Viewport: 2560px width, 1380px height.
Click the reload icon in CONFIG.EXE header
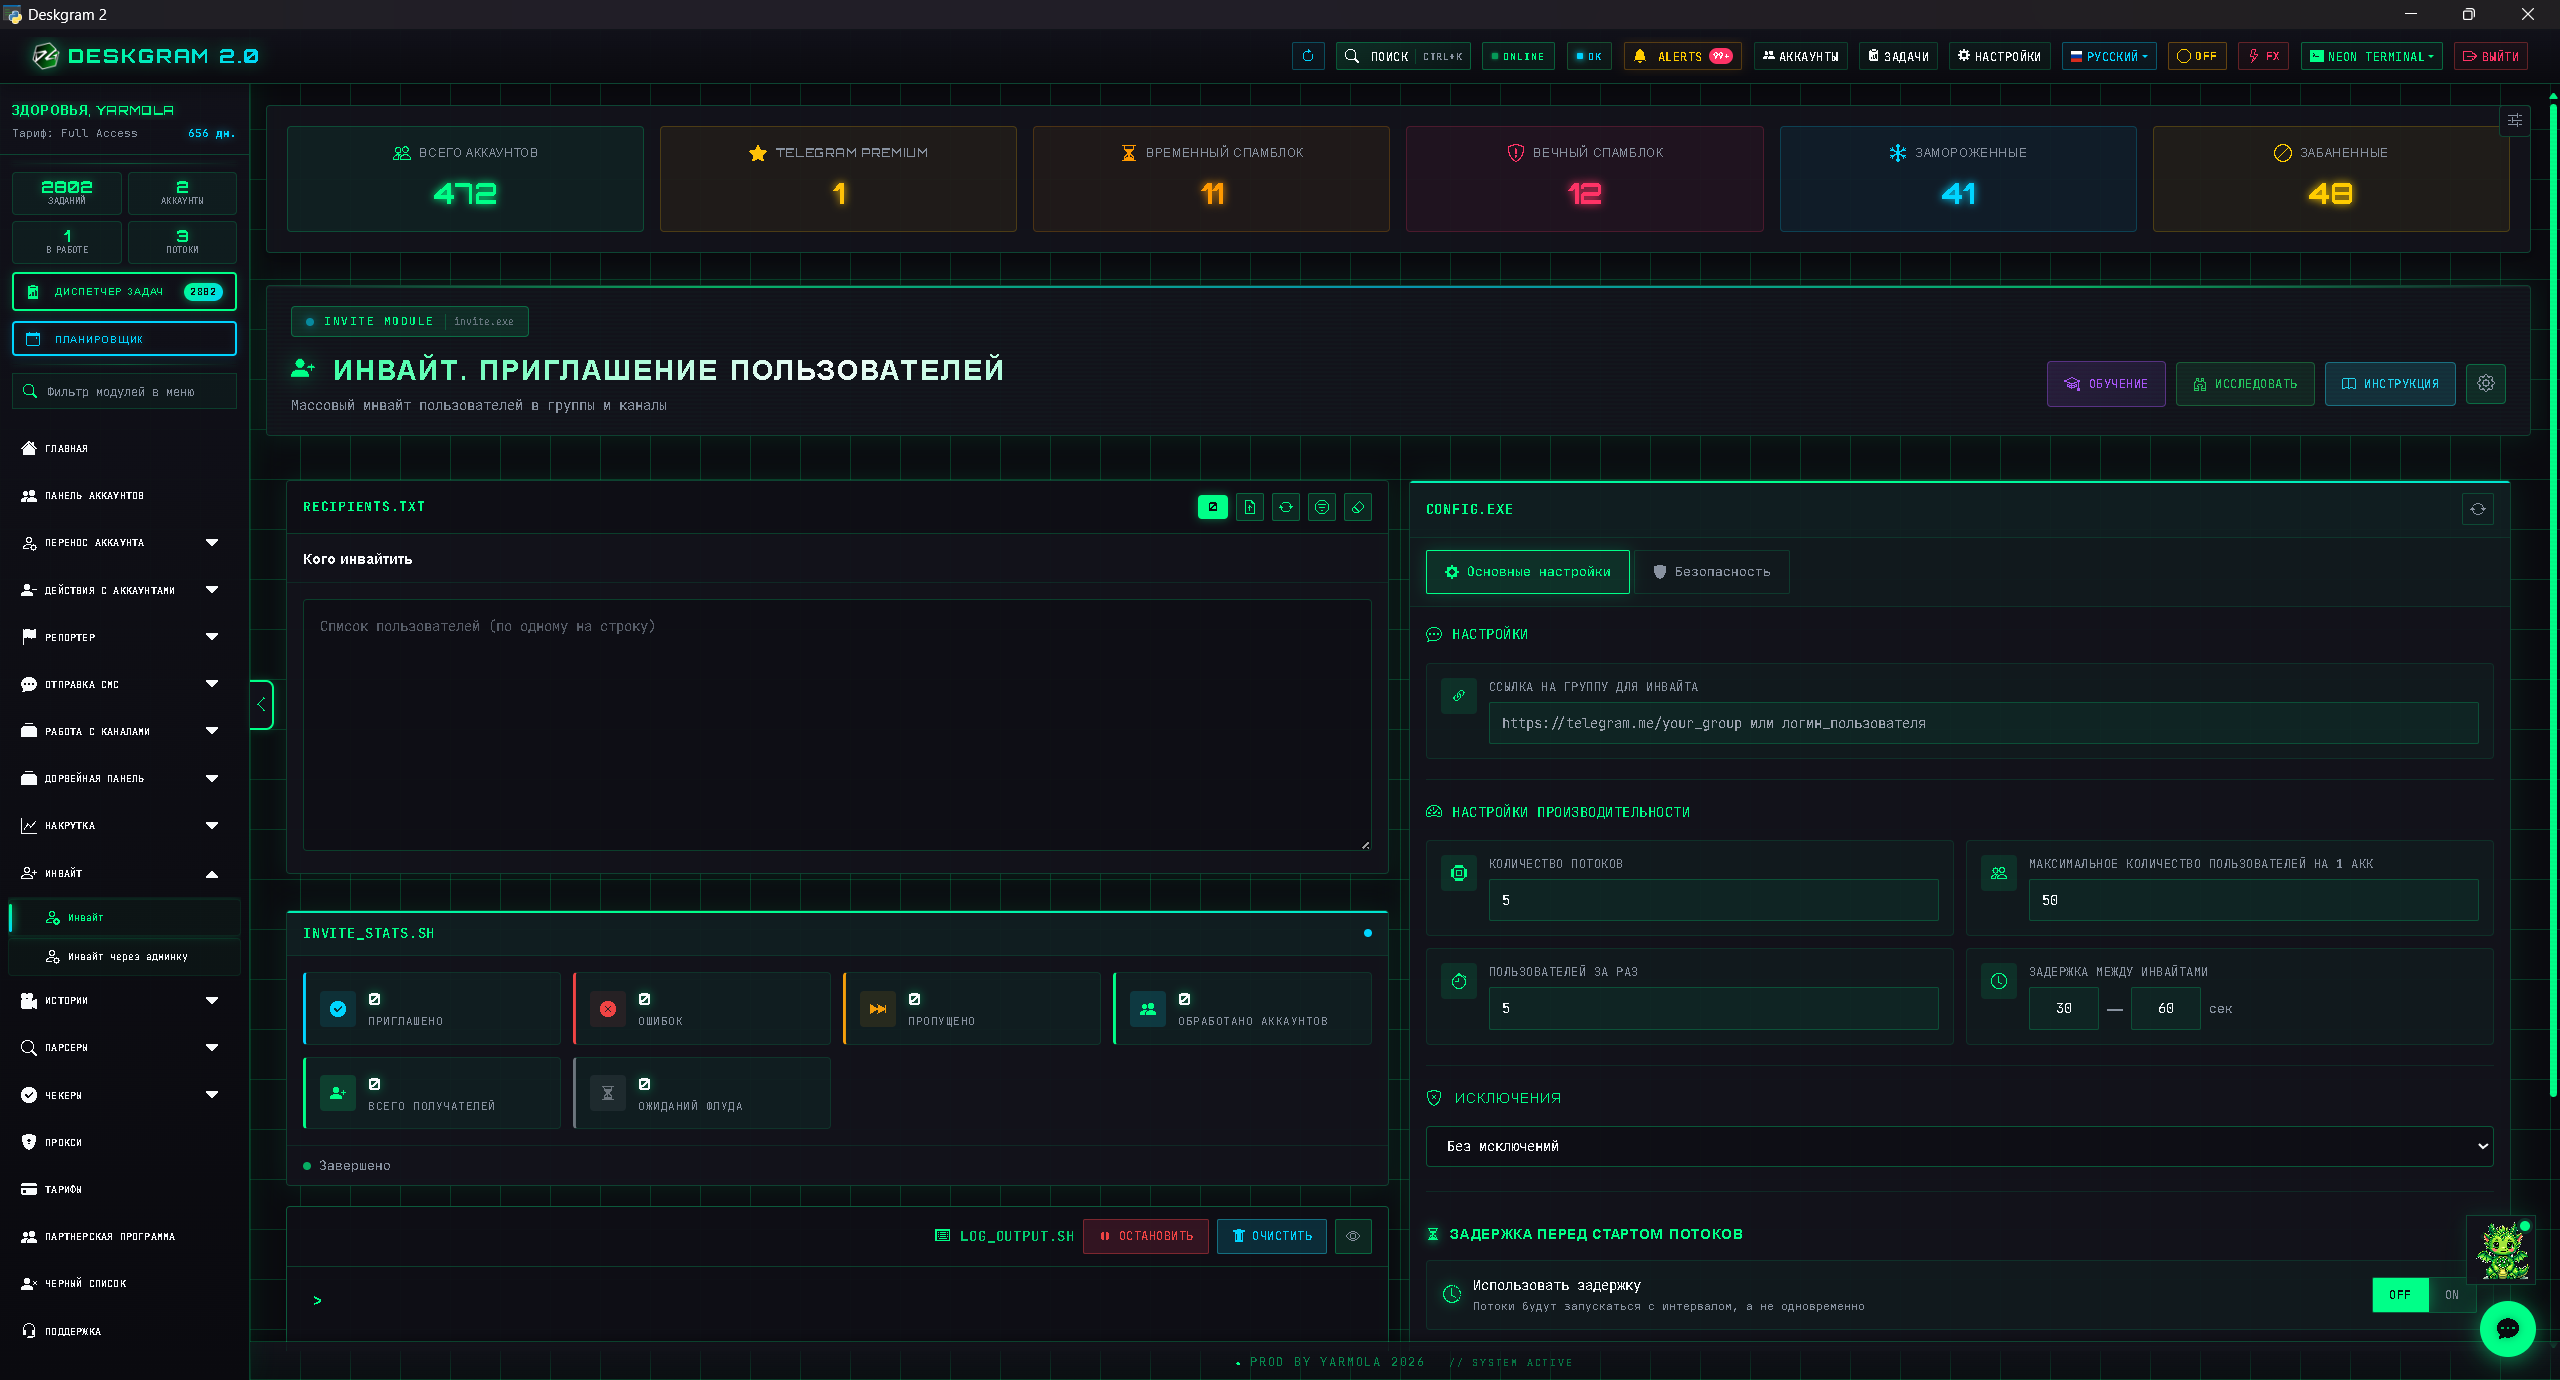click(2478, 509)
